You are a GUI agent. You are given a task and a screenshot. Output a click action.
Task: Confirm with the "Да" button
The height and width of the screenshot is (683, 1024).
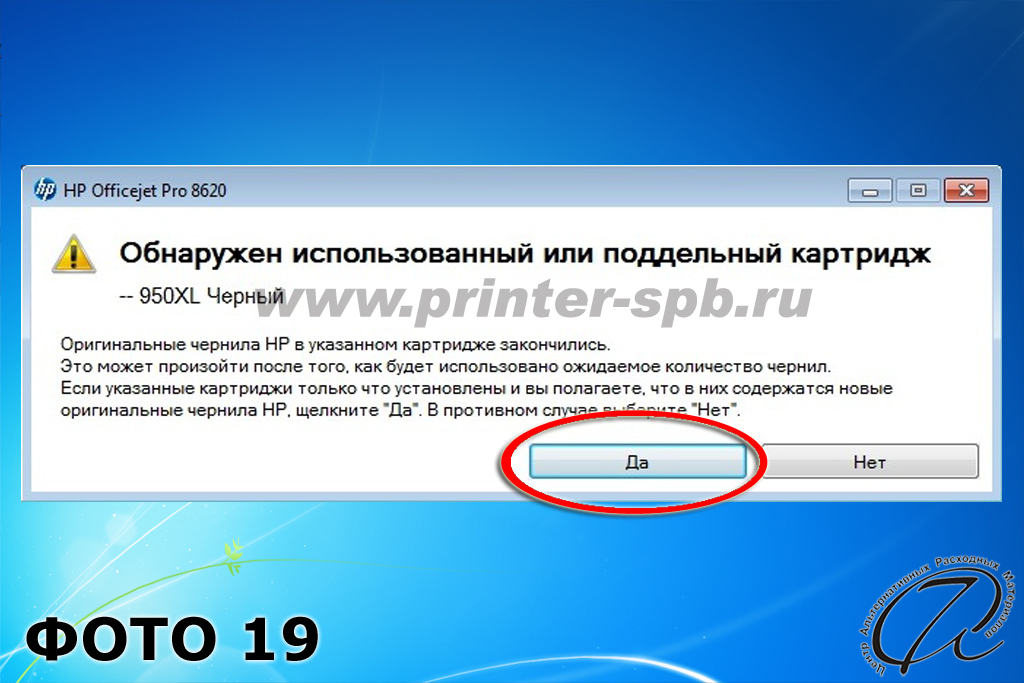637,462
